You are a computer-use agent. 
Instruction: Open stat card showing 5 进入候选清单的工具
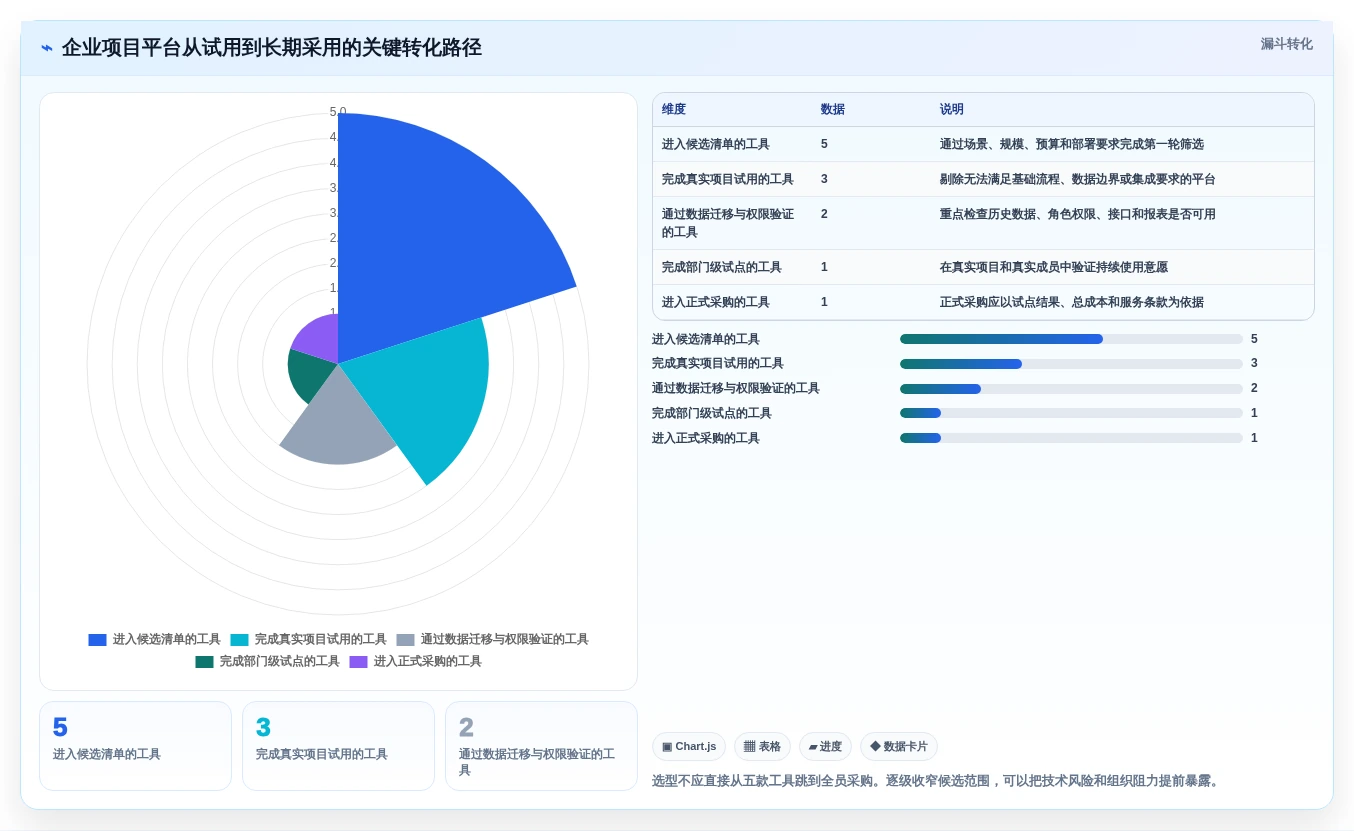click(135, 746)
